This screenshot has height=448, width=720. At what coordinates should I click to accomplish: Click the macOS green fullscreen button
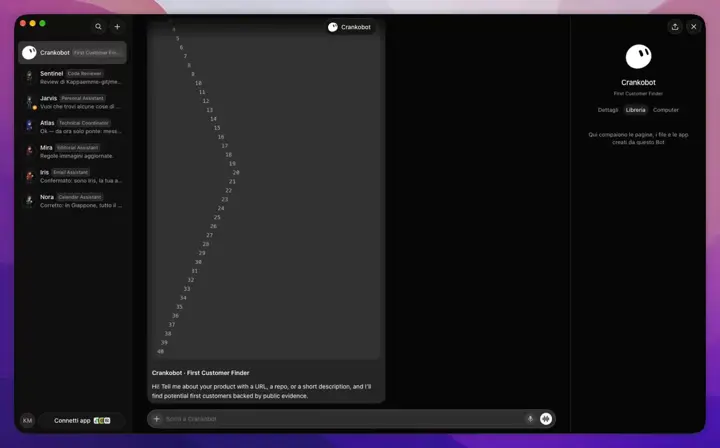(42, 23)
